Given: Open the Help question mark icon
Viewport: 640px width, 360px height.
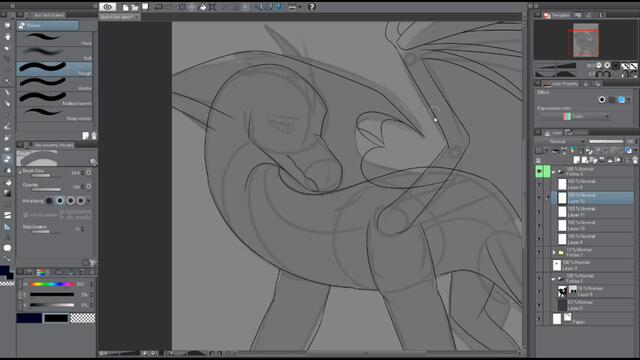Looking at the screenshot, I should coord(311,7).
